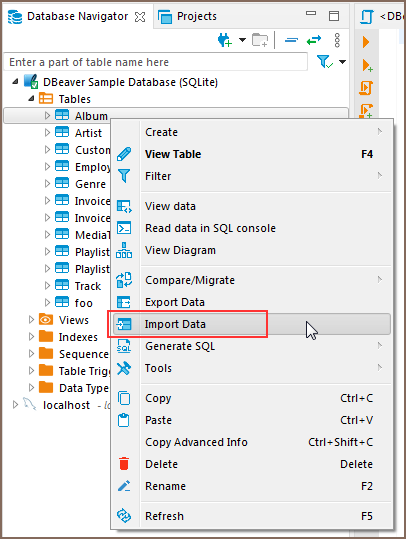Open the navigator View Menu dots icon

pyautogui.click(x=337, y=40)
